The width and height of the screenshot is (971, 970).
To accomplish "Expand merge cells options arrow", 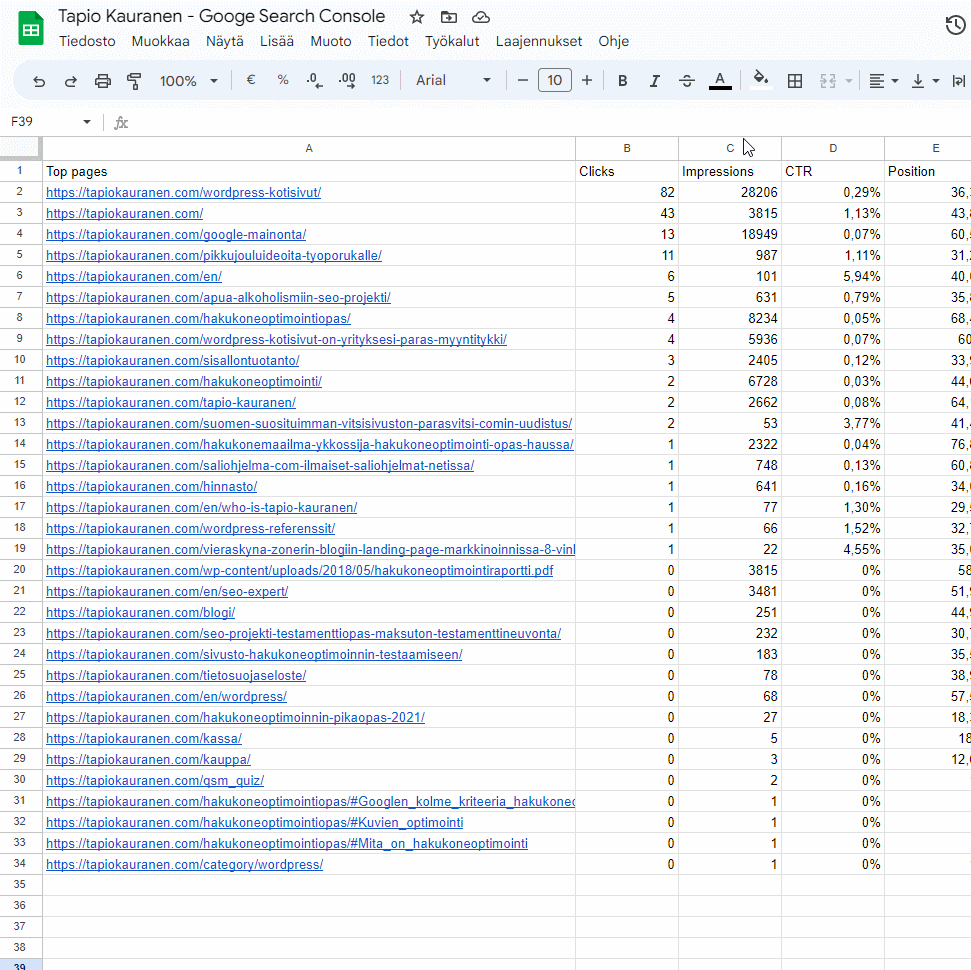I will click(x=849, y=81).
